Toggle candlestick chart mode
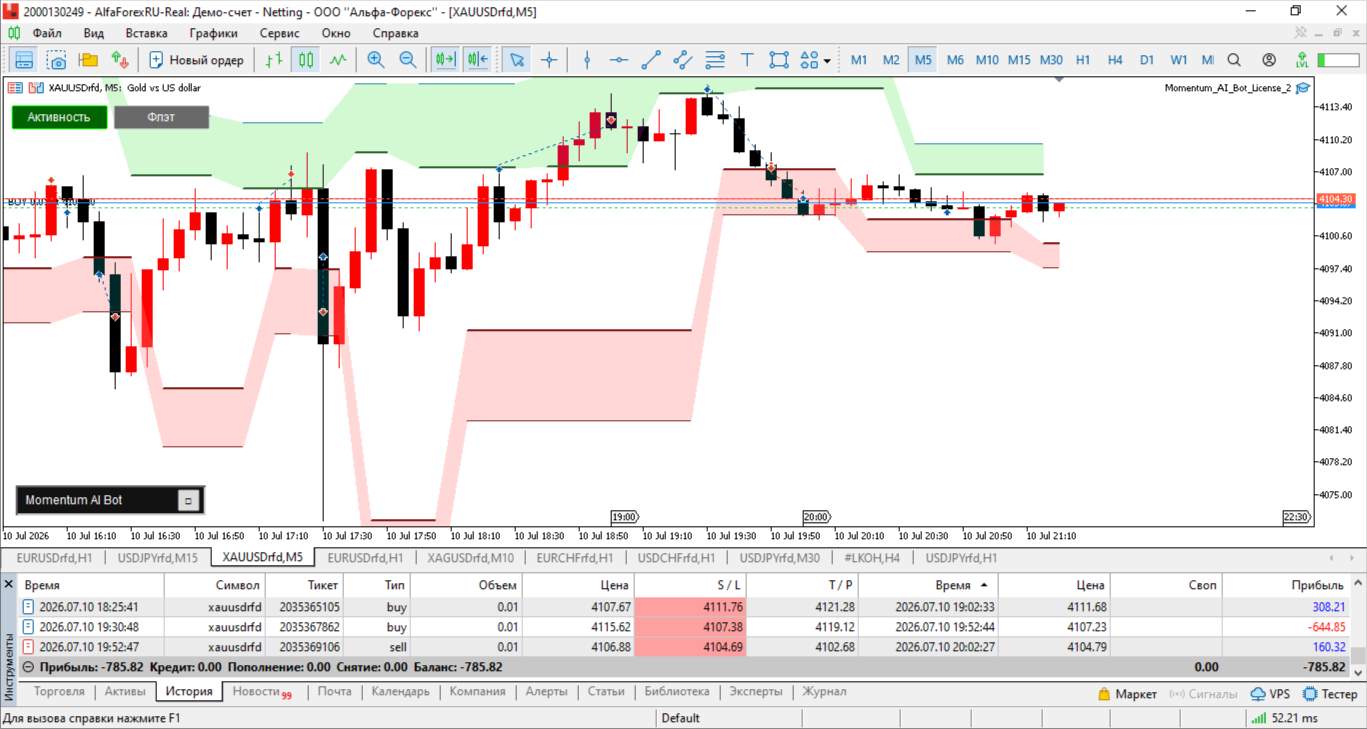 (x=306, y=60)
